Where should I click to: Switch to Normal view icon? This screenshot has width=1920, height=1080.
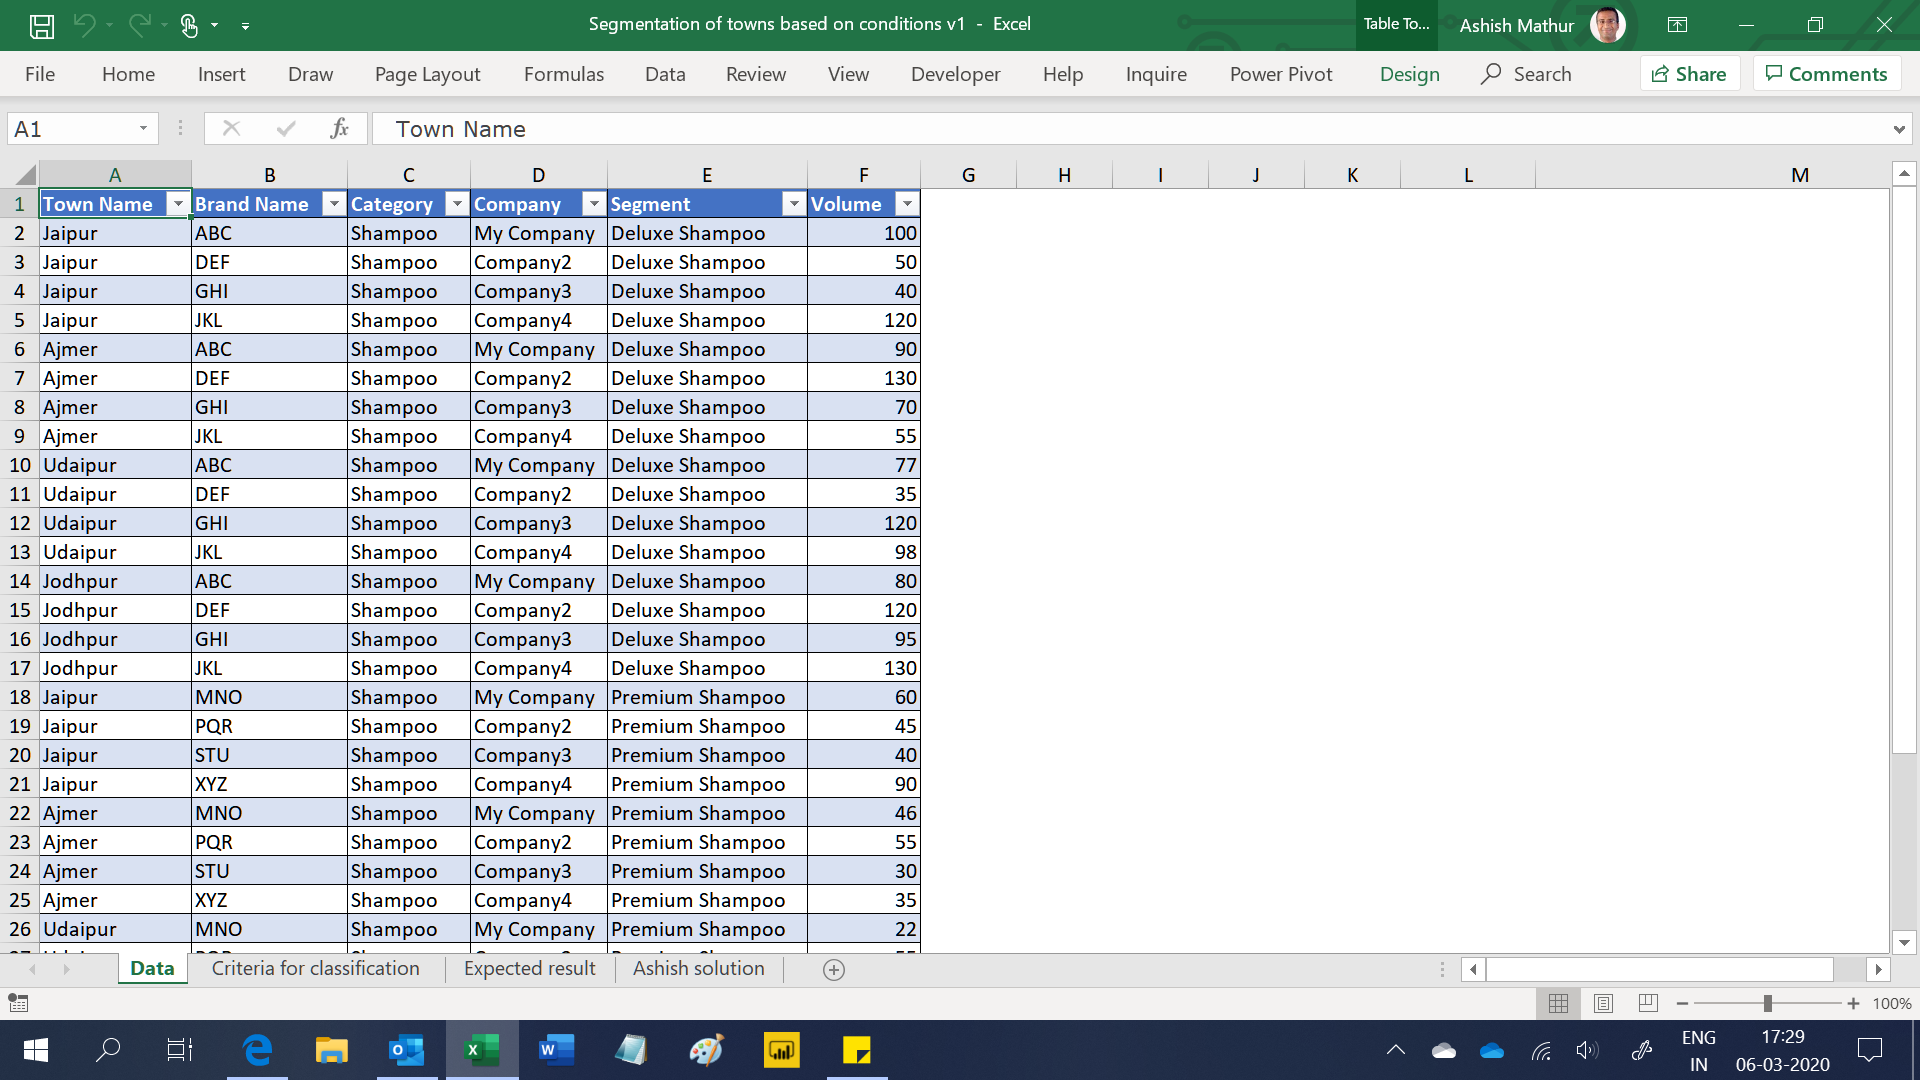(x=1558, y=1003)
